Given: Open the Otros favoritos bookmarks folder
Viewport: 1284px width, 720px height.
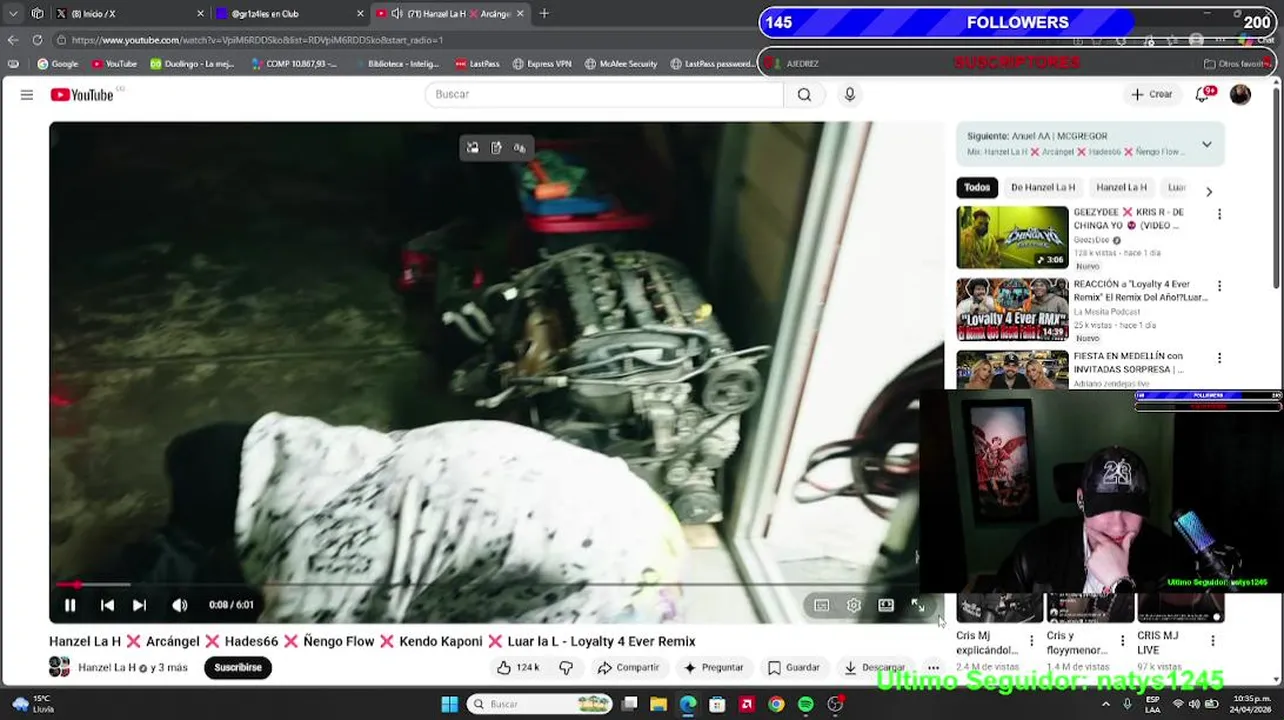Looking at the screenshot, I should tap(1236, 64).
